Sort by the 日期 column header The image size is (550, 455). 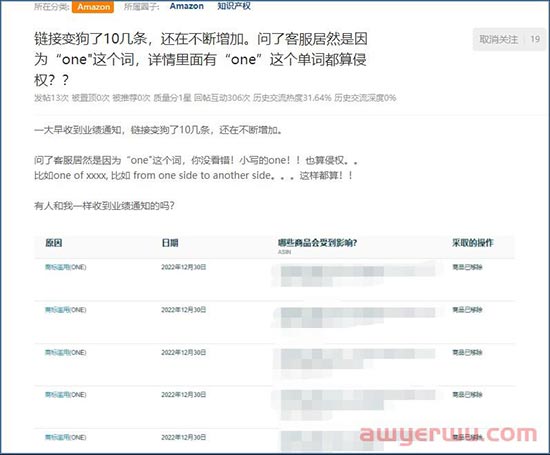tap(170, 243)
